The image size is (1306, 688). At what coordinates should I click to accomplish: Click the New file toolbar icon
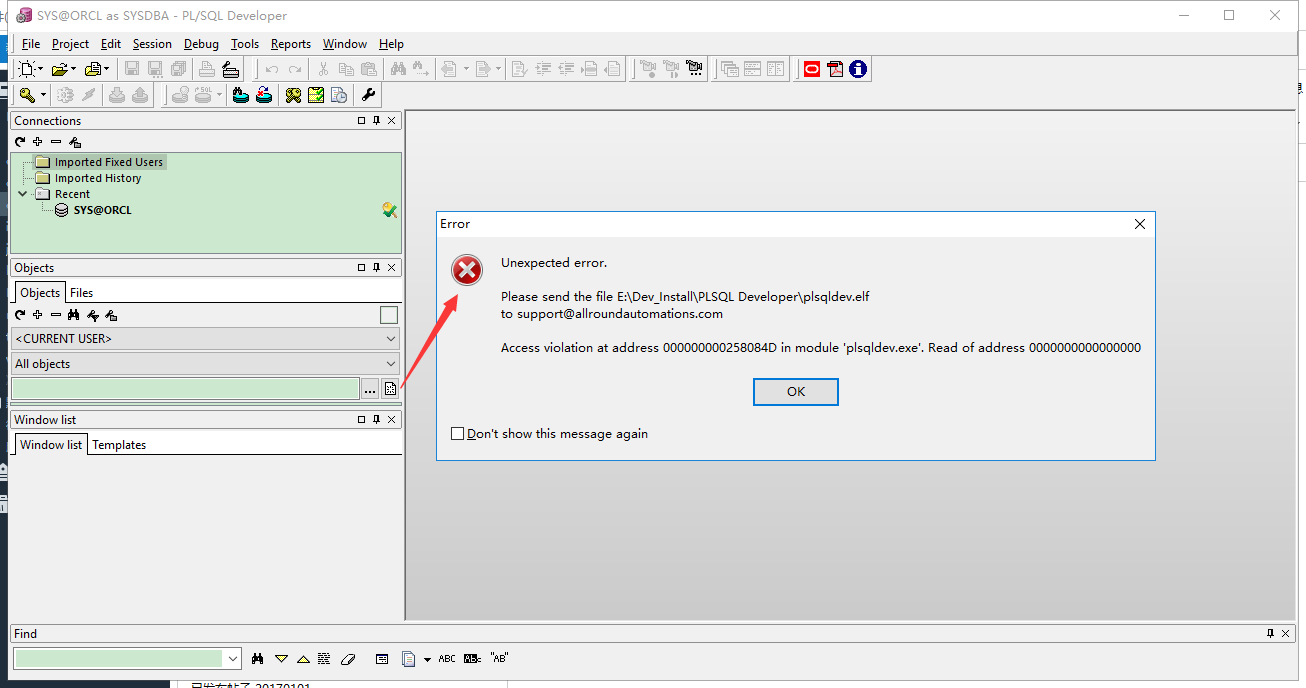tap(27, 69)
